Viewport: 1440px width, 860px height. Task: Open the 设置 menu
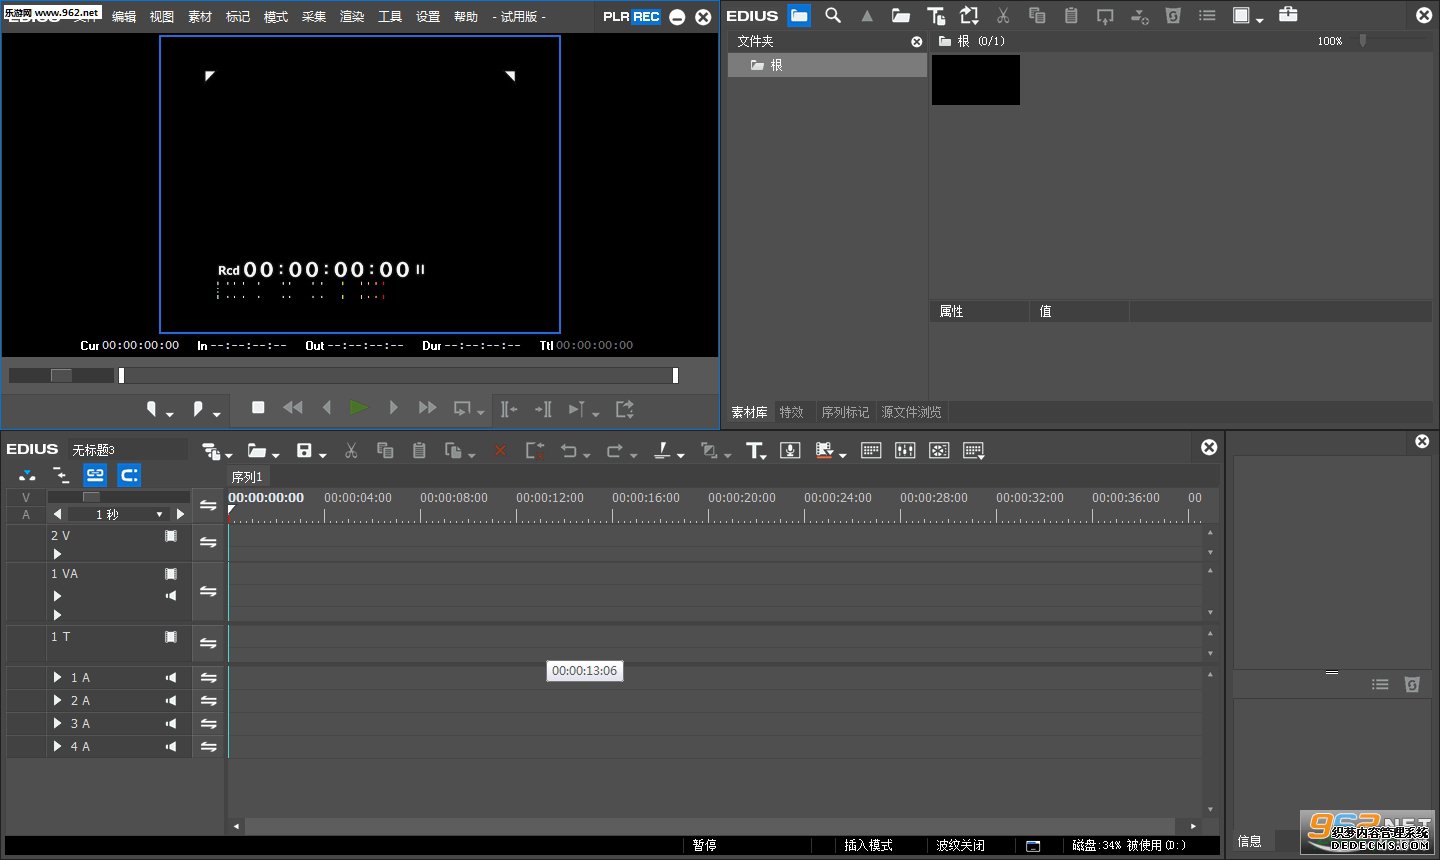pyautogui.click(x=428, y=16)
